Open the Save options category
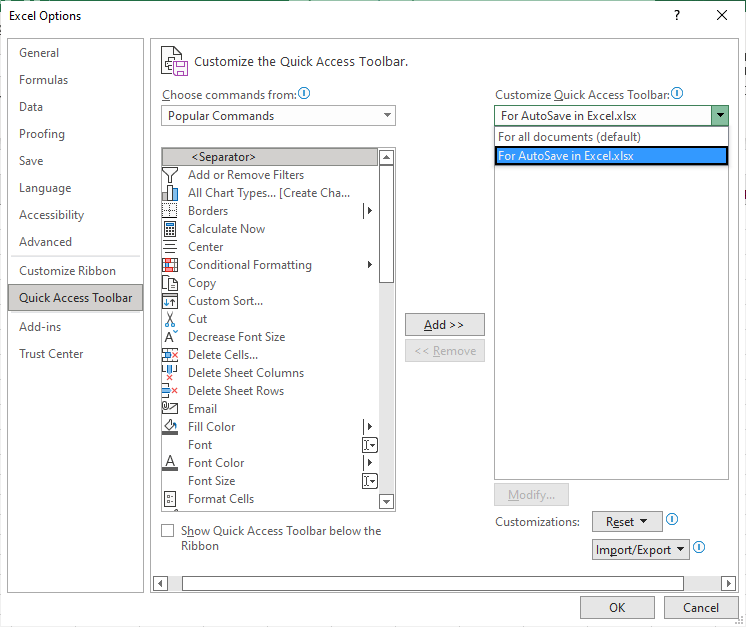The image size is (746, 627). click(75, 161)
